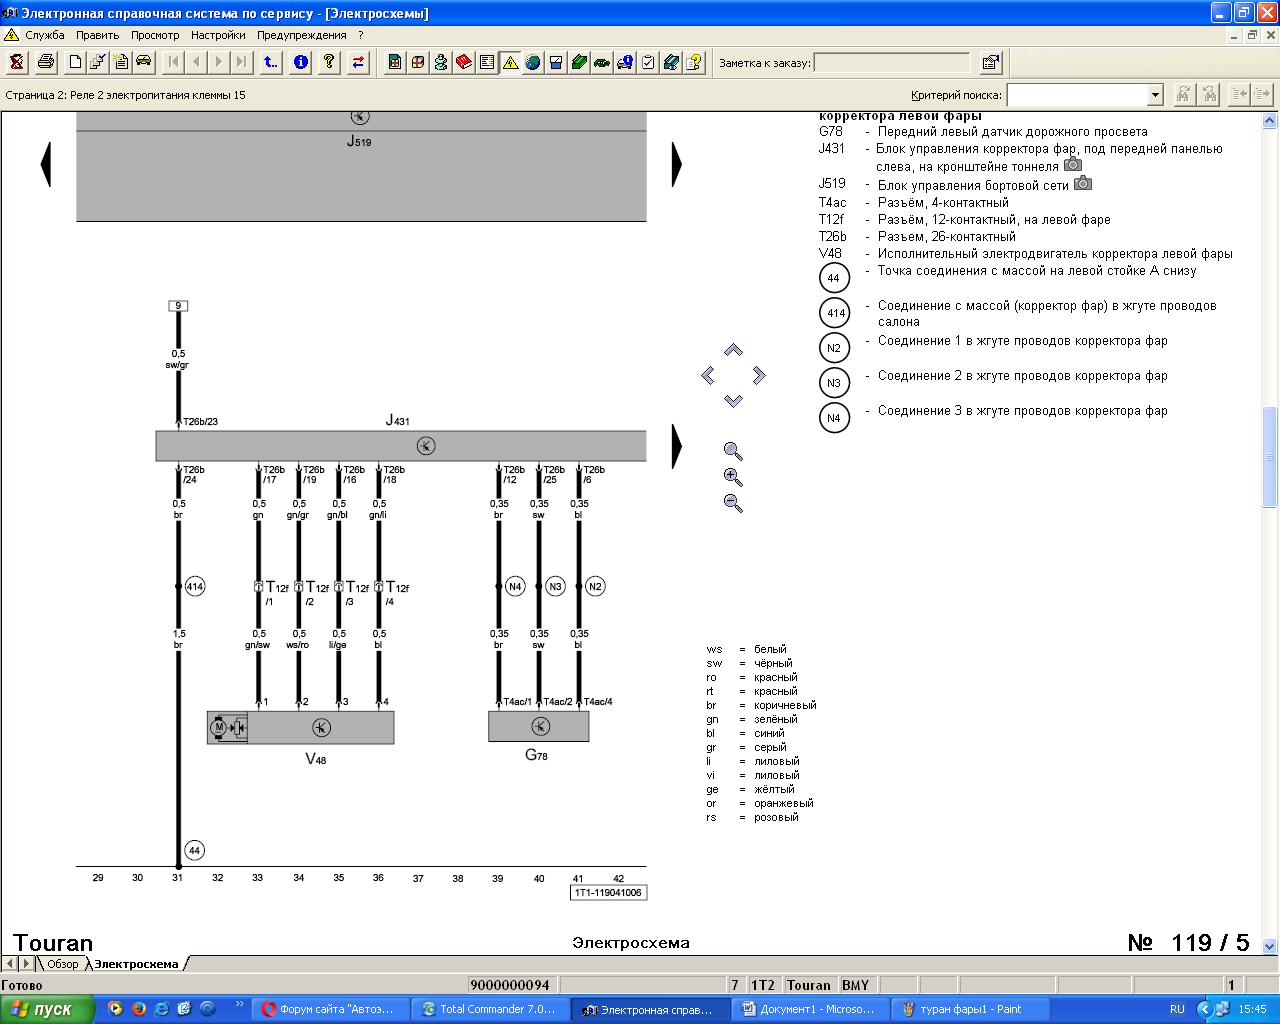Switch to the 'Обзор' tab
The height and width of the screenshot is (1024, 1280).
point(62,964)
